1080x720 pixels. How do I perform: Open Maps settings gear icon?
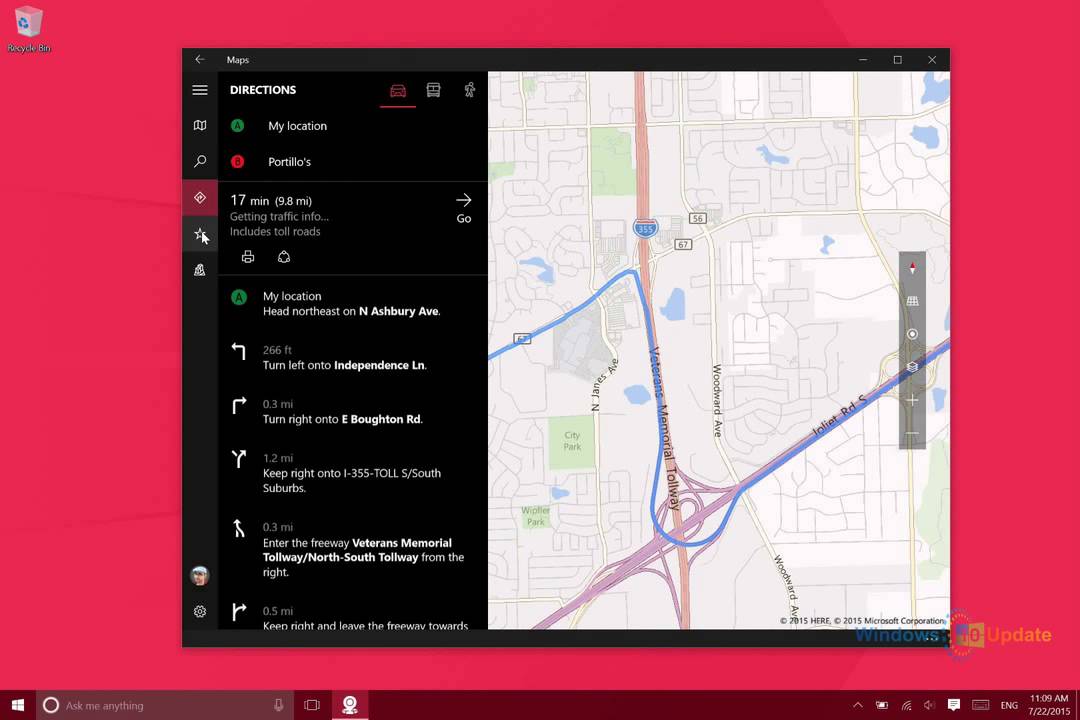[200, 611]
